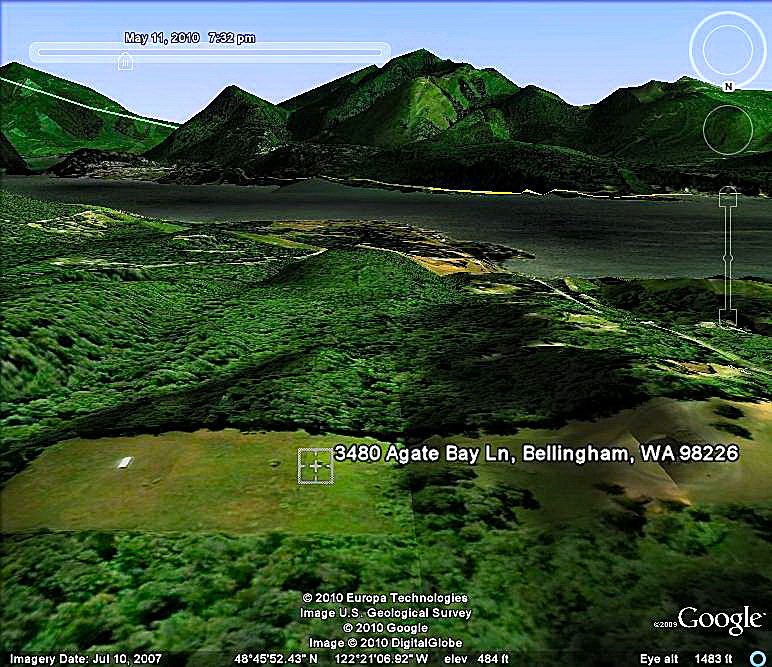The height and width of the screenshot is (667, 772).
Task: Click the center of the Look joystick ring
Action: coord(727,48)
